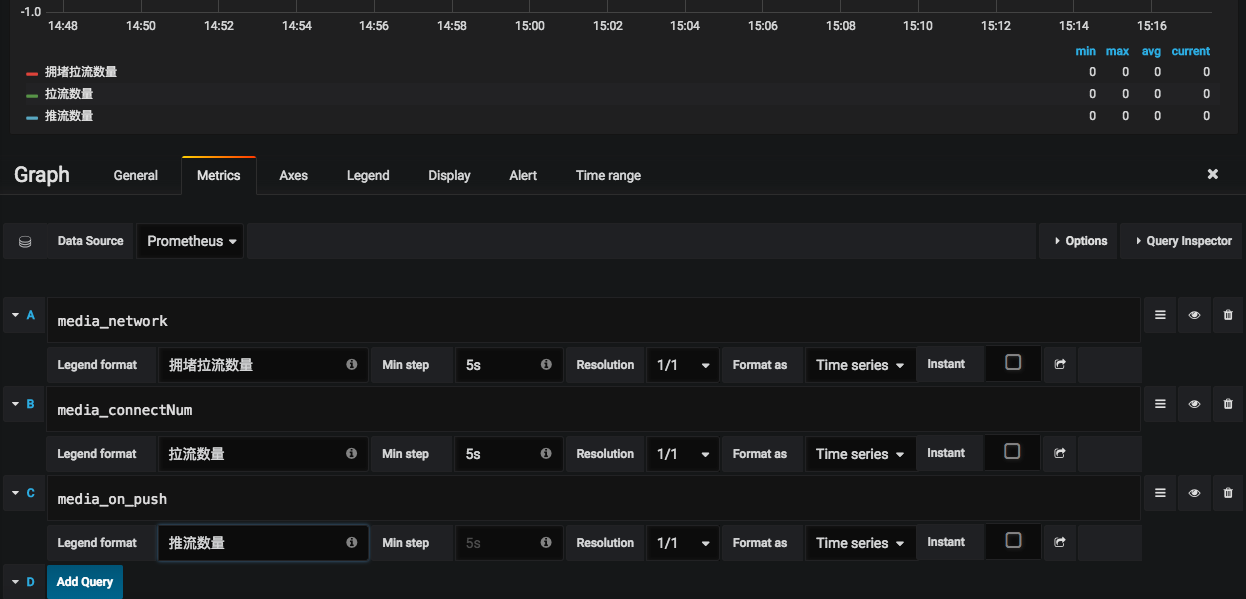Open Format as dropdown for query A

860,365
